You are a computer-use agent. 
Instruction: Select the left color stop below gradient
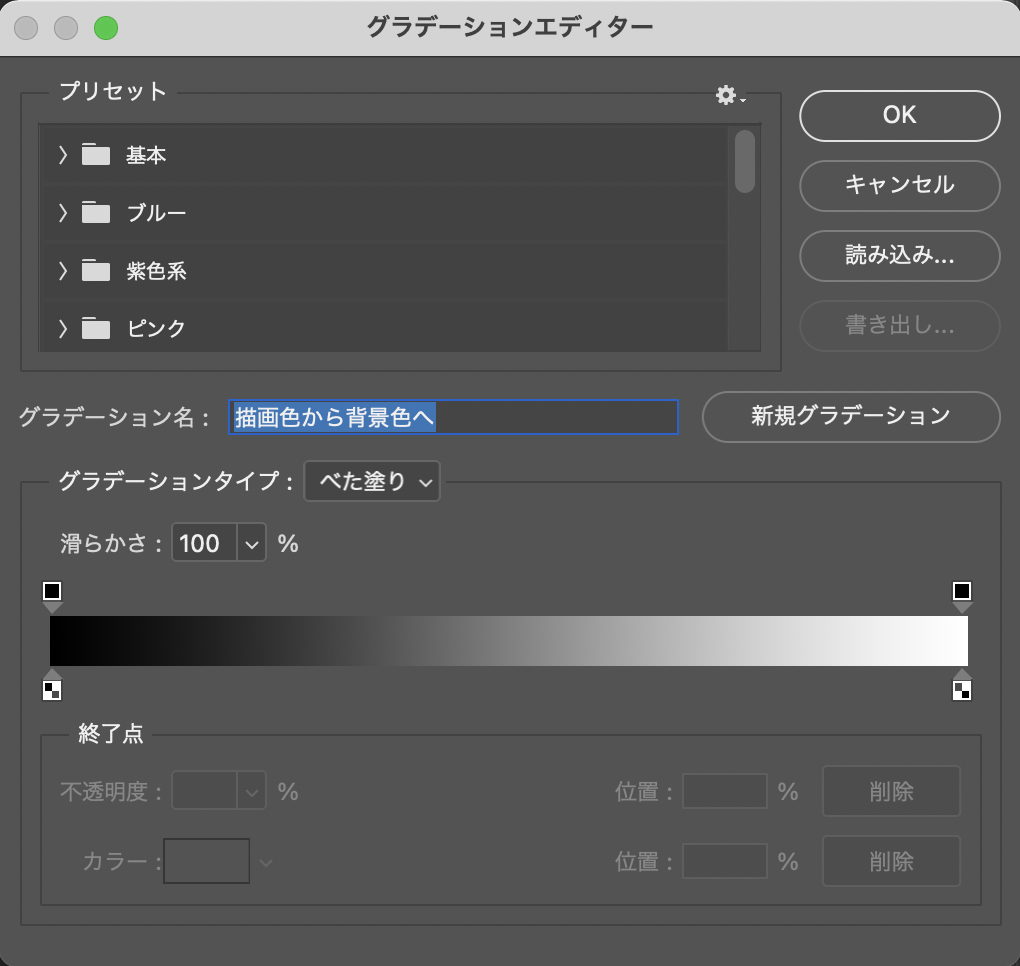point(52,689)
